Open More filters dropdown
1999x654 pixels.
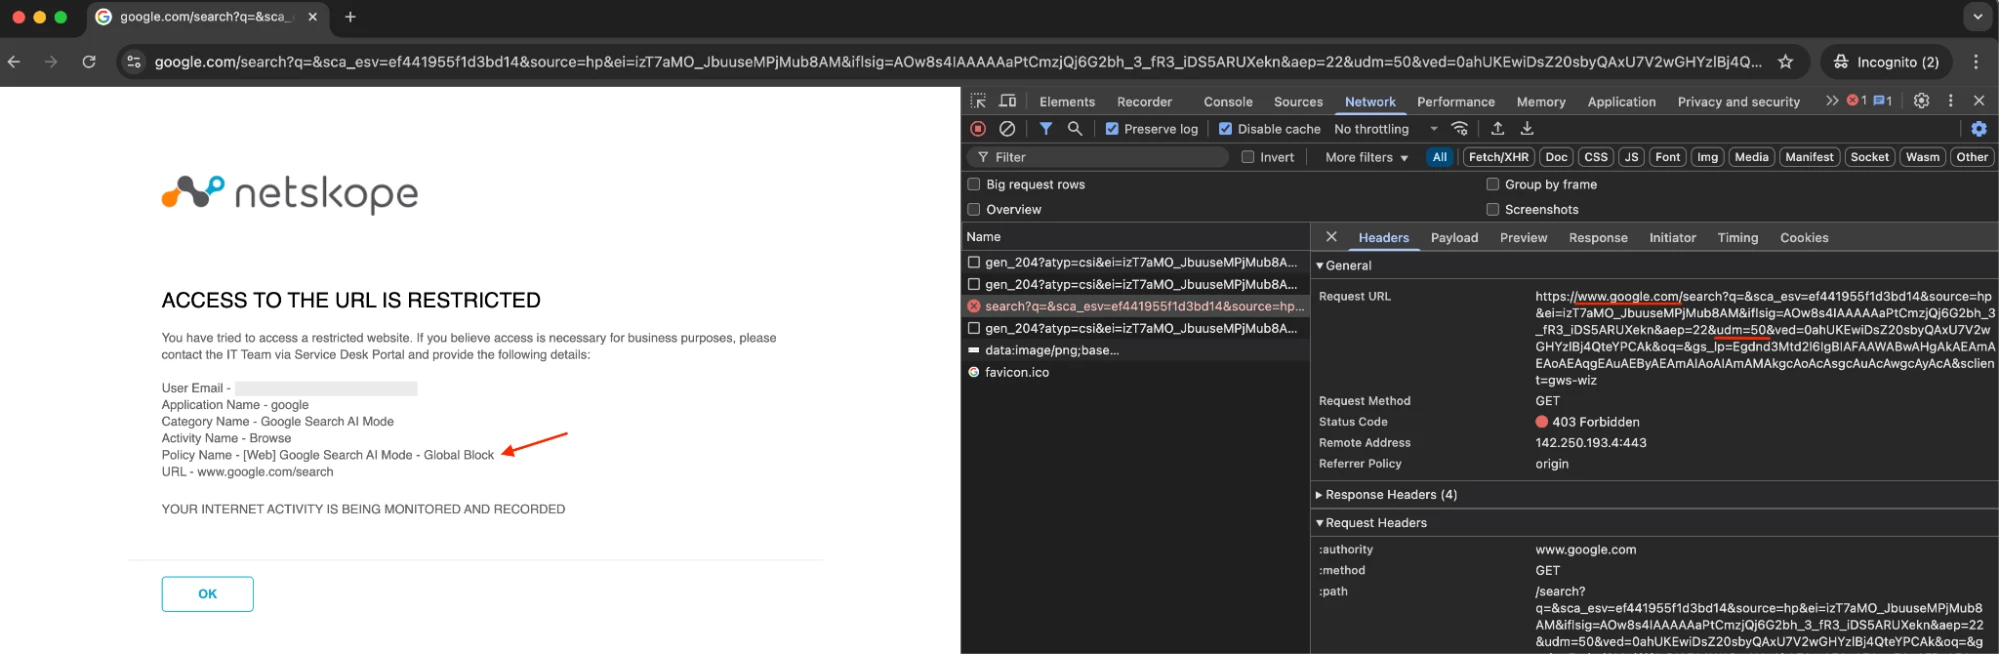click(1366, 157)
